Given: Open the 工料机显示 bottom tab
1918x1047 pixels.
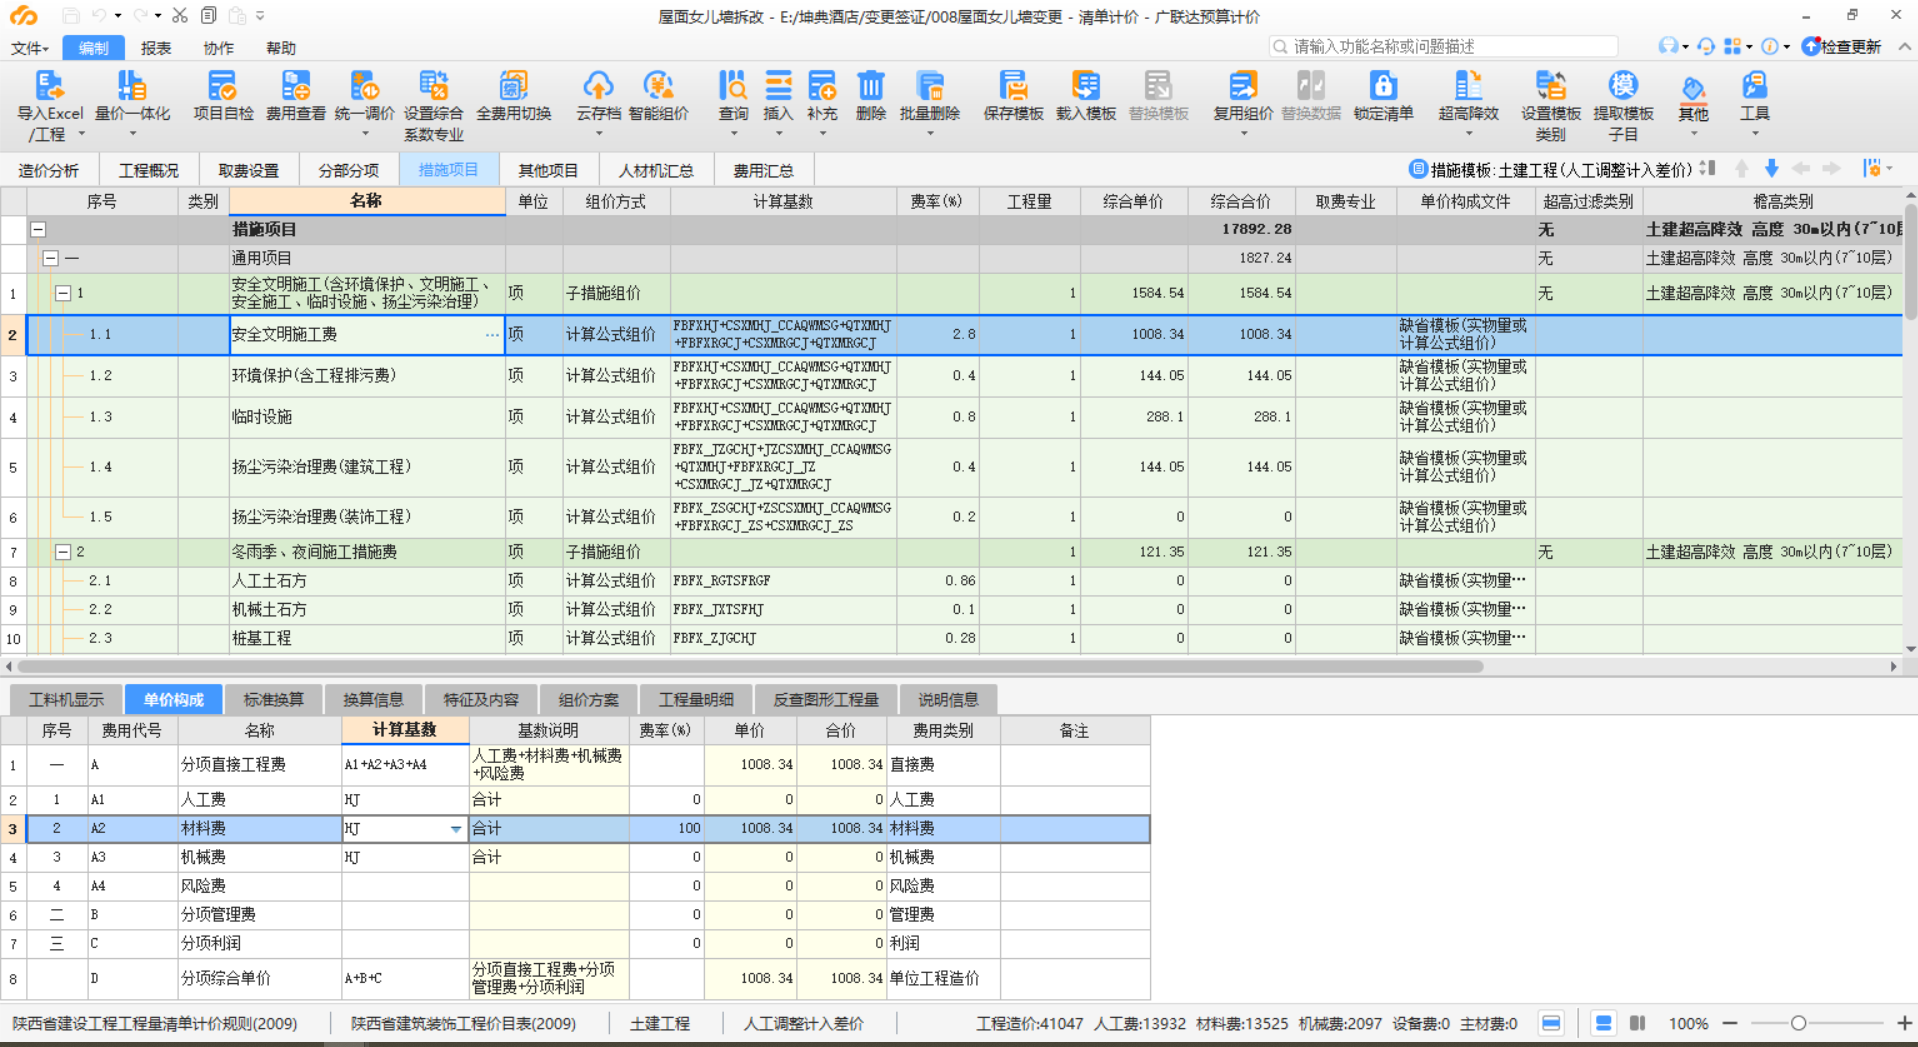Looking at the screenshot, I should click(66, 699).
